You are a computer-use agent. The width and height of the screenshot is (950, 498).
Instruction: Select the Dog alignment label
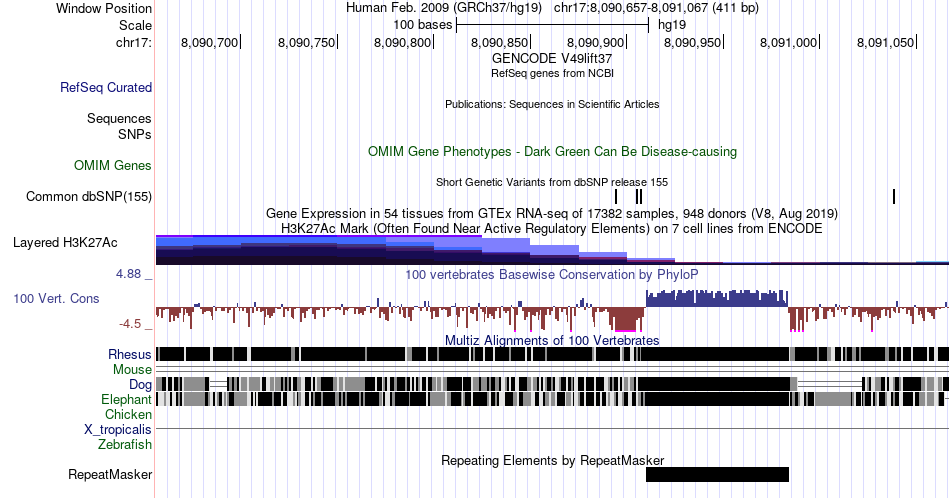coord(140,384)
